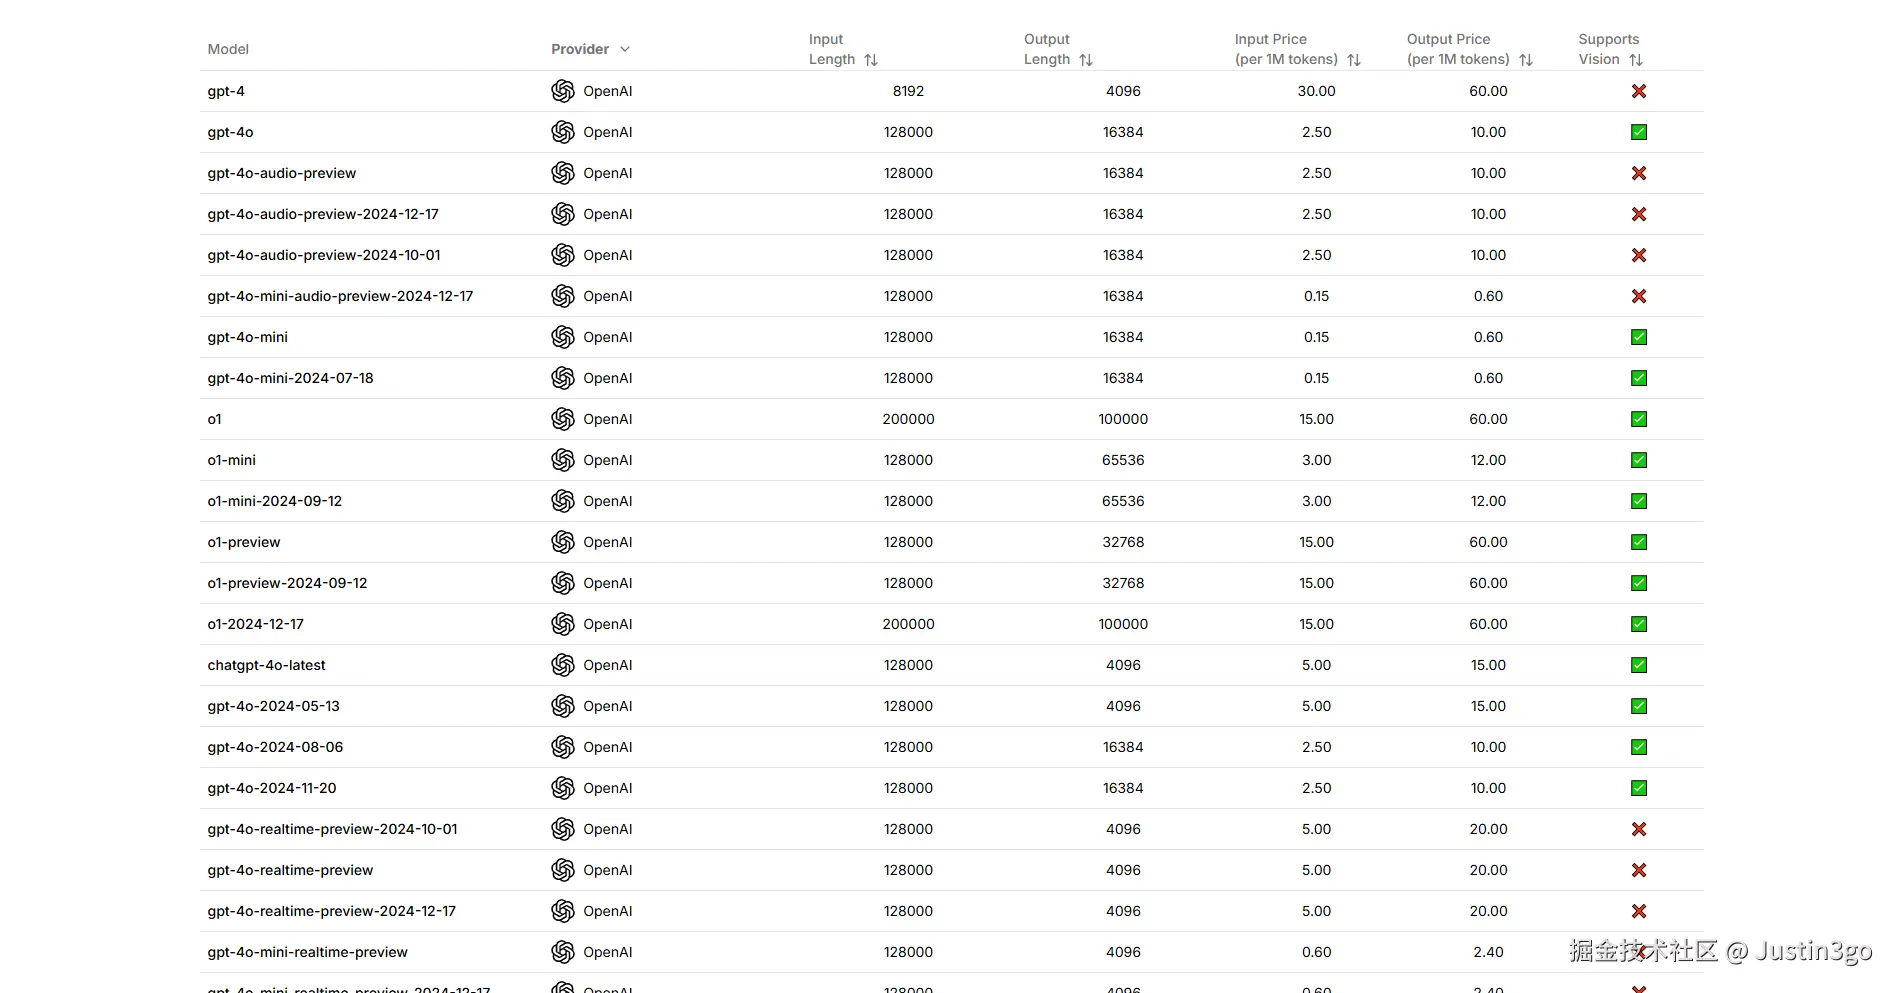Sort by Input Length column arrows
Image resolution: width=1899 pixels, height=993 pixels.
pyautogui.click(x=871, y=60)
